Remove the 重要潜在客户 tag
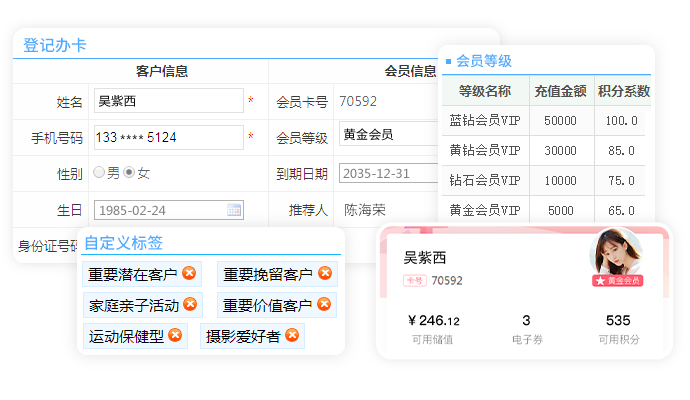The image size is (690, 400). pyautogui.click(x=189, y=274)
